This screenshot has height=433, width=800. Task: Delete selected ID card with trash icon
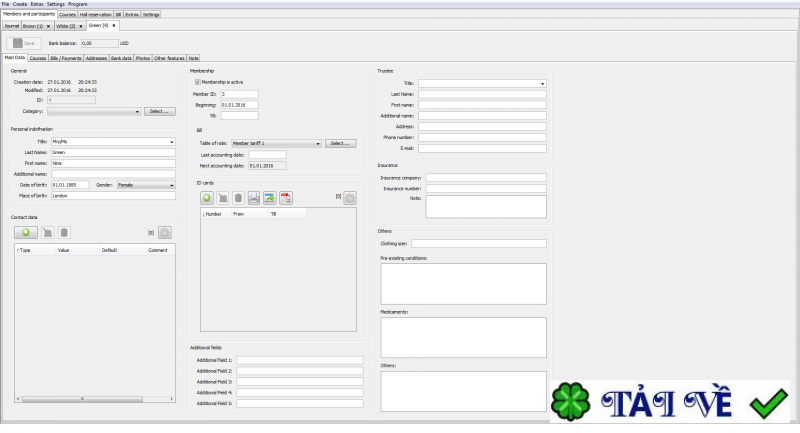(x=238, y=198)
